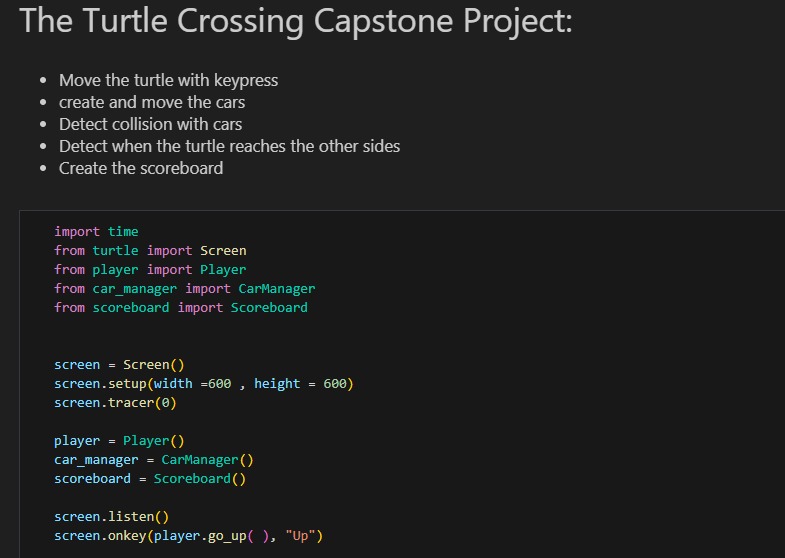Click the line 'screen.tracer(0)'

point(115,403)
